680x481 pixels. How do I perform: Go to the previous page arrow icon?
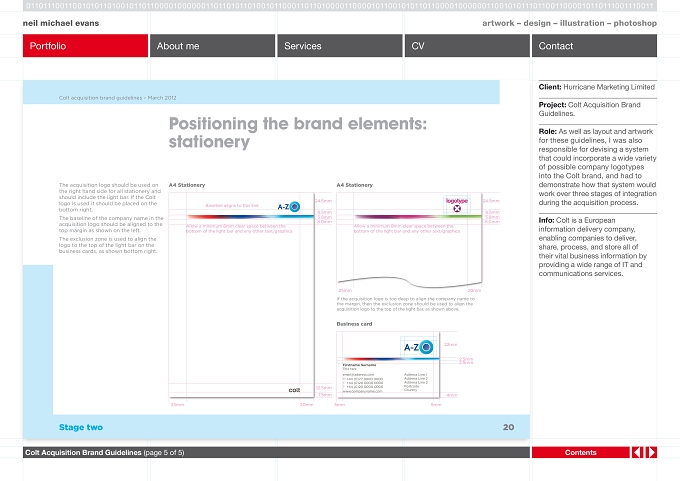[637, 452]
